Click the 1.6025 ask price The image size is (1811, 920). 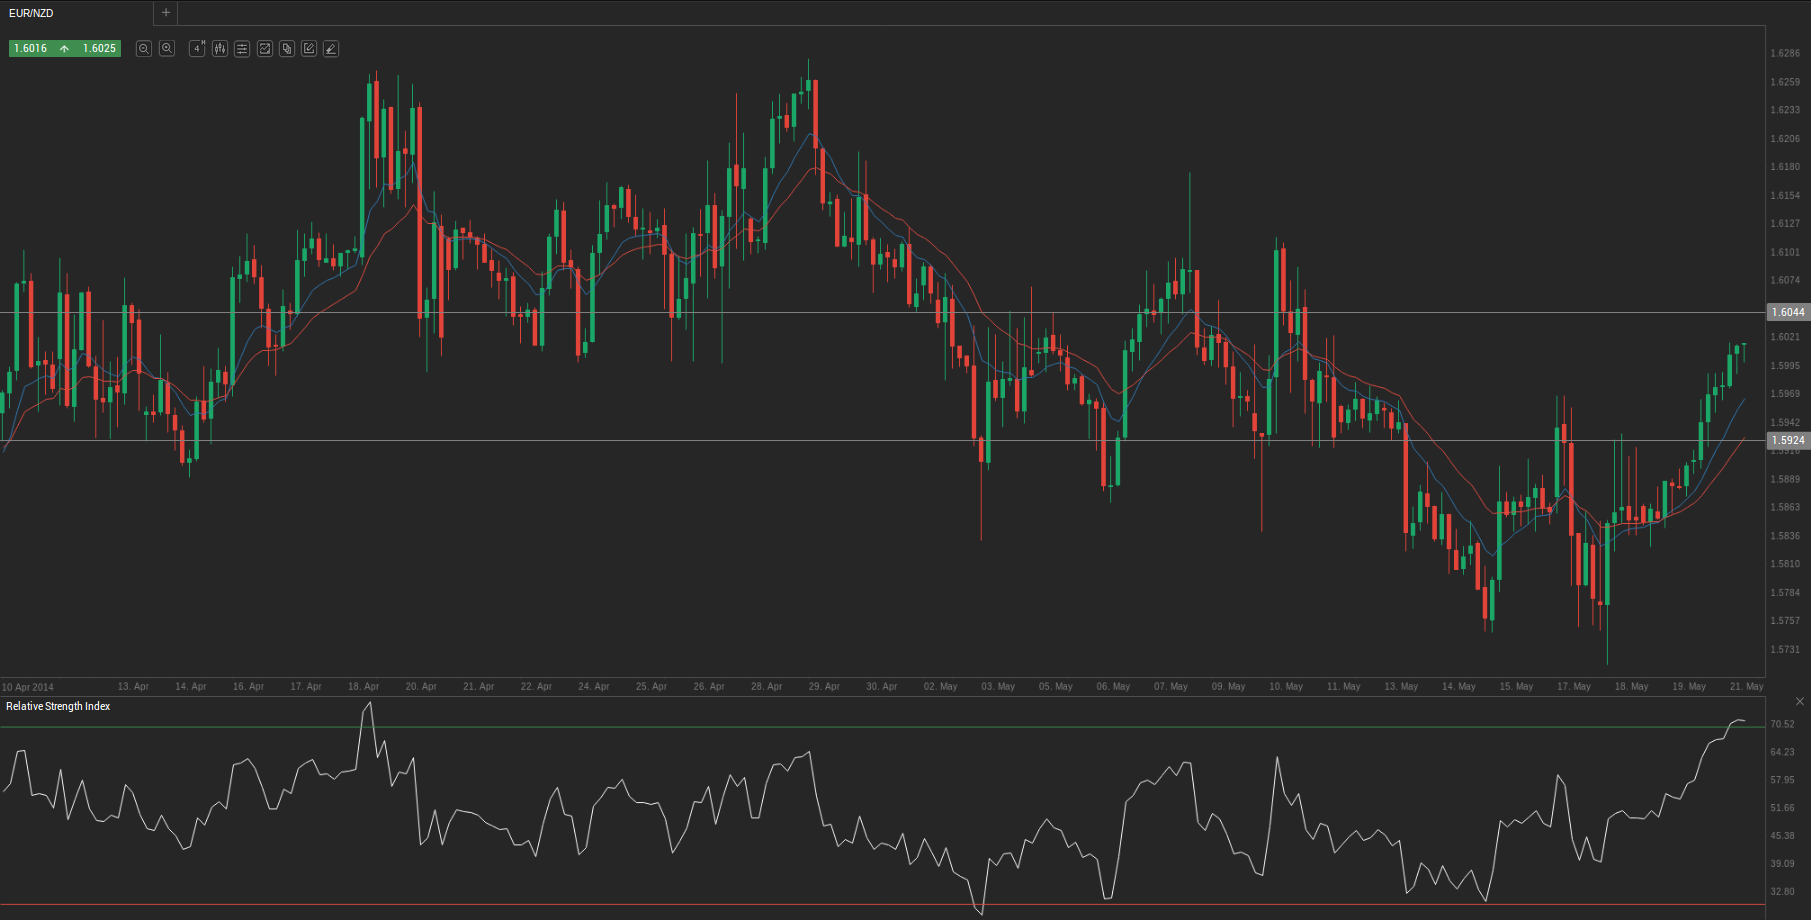(99, 48)
